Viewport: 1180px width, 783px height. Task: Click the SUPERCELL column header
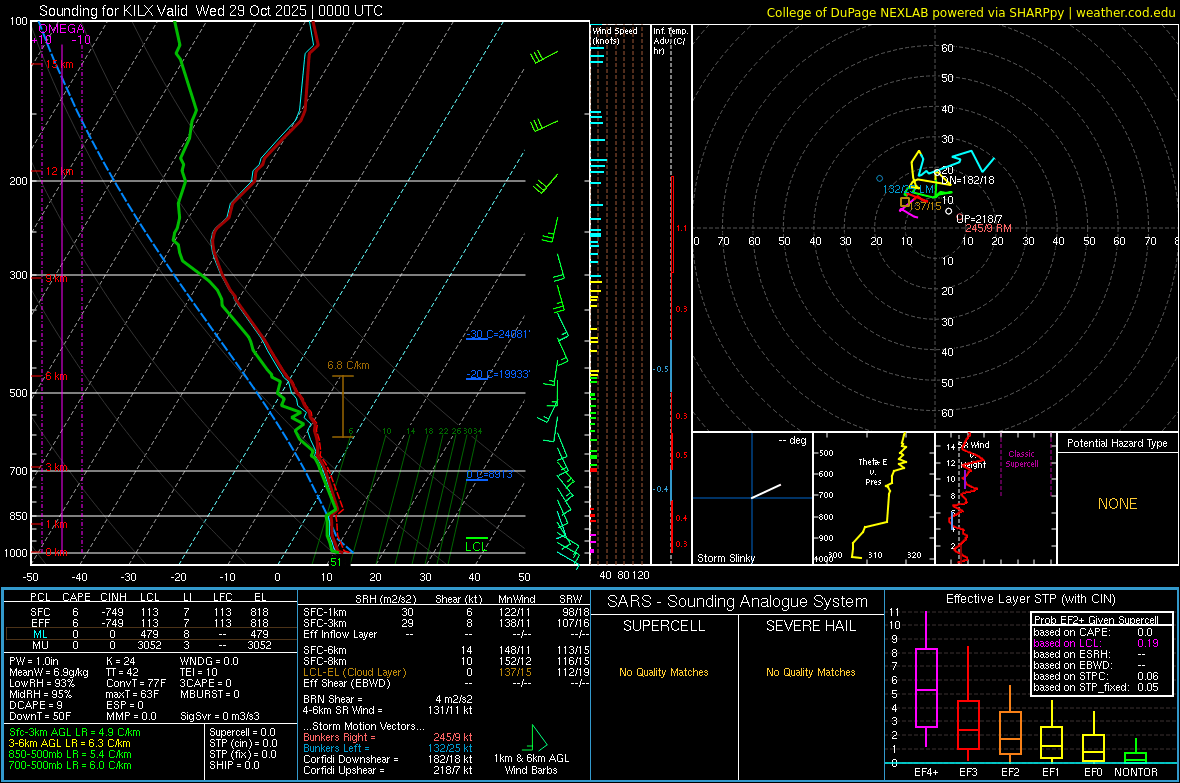[664, 626]
